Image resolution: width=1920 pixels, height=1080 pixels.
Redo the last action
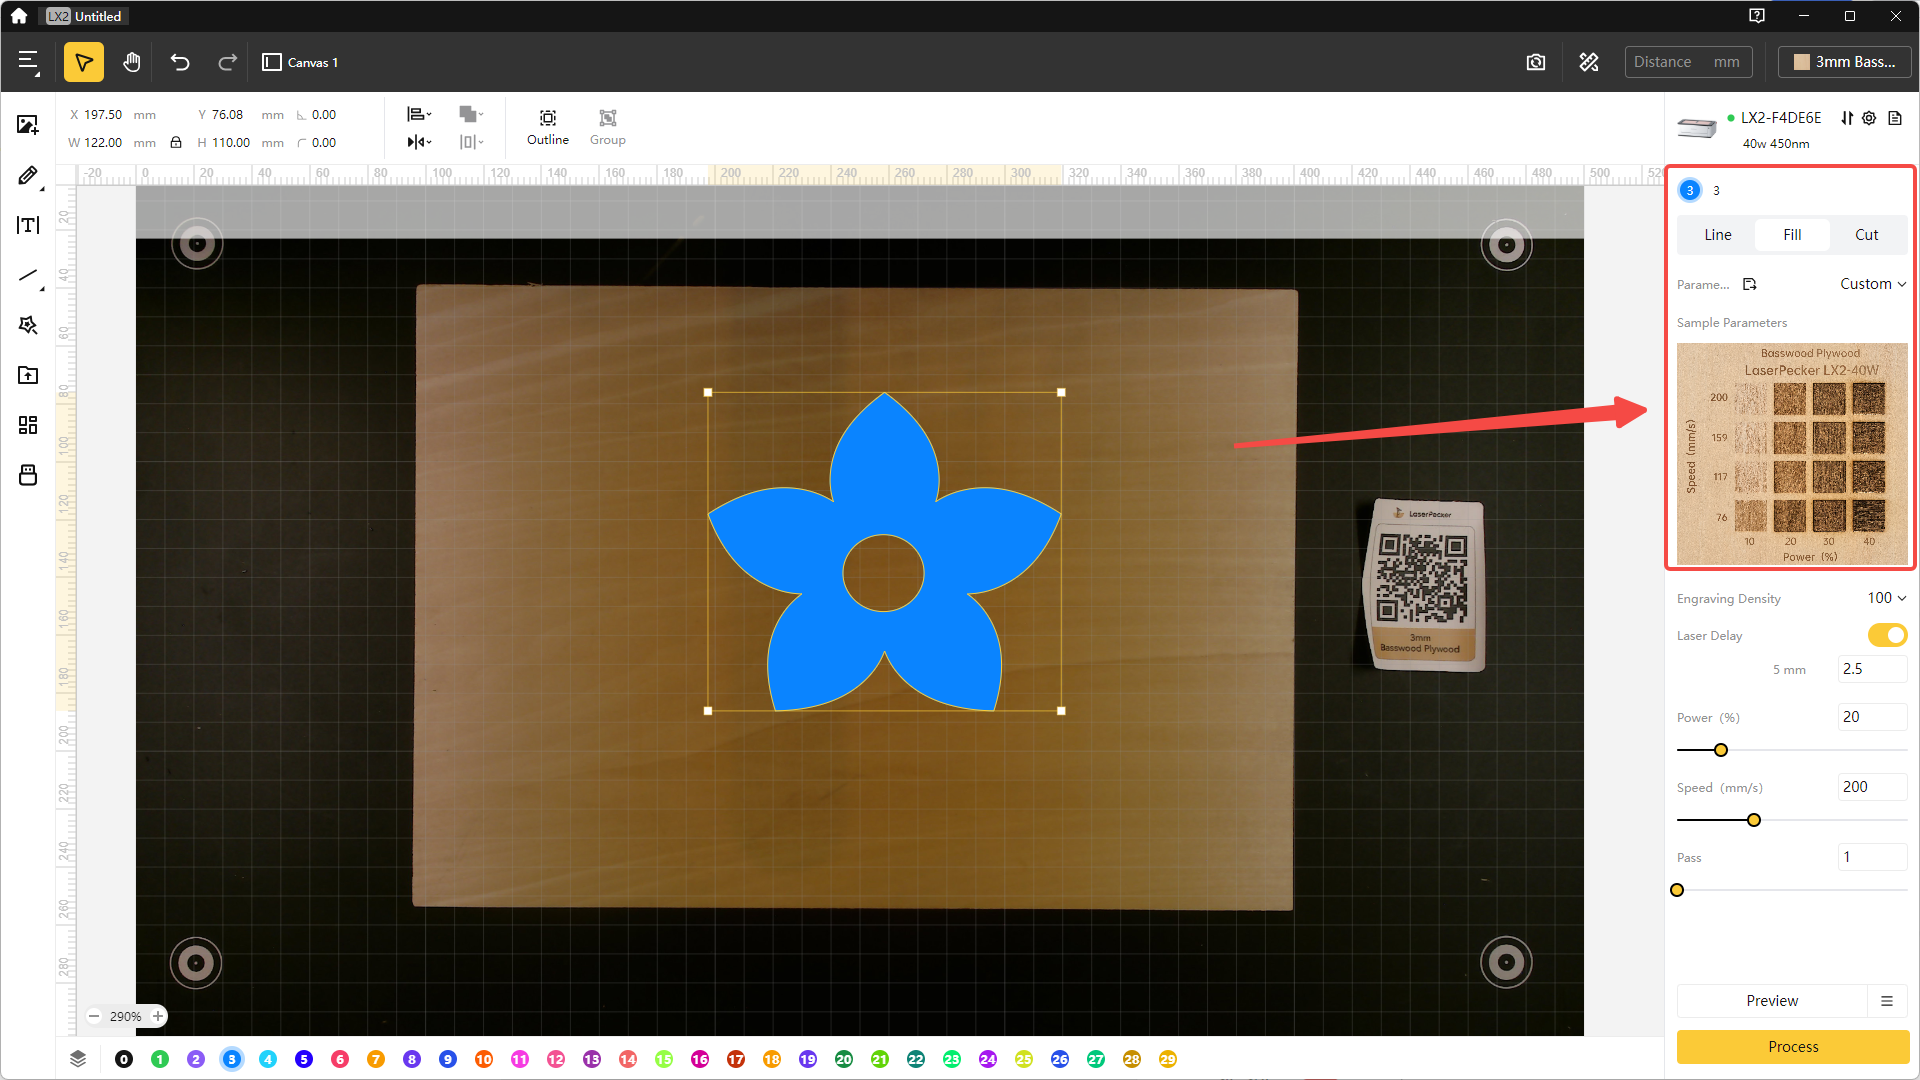pyautogui.click(x=227, y=62)
